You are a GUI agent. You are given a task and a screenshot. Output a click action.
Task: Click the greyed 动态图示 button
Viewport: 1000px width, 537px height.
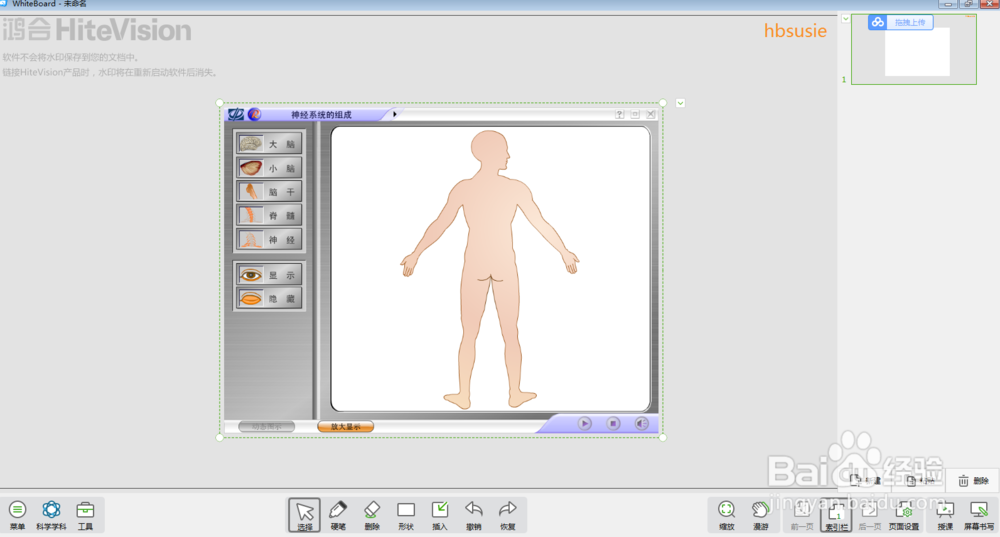[x=267, y=427]
